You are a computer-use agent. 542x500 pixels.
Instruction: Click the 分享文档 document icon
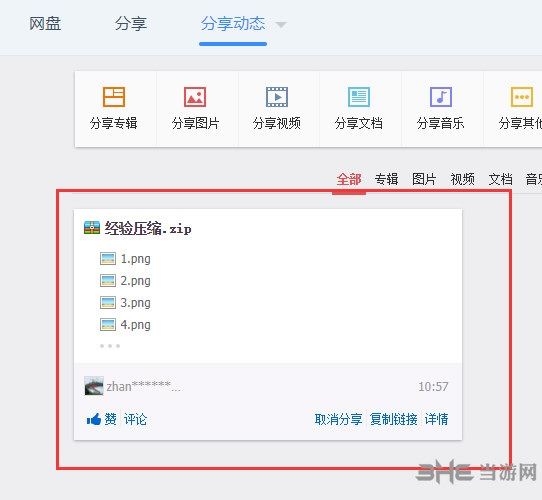click(x=359, y=96)
